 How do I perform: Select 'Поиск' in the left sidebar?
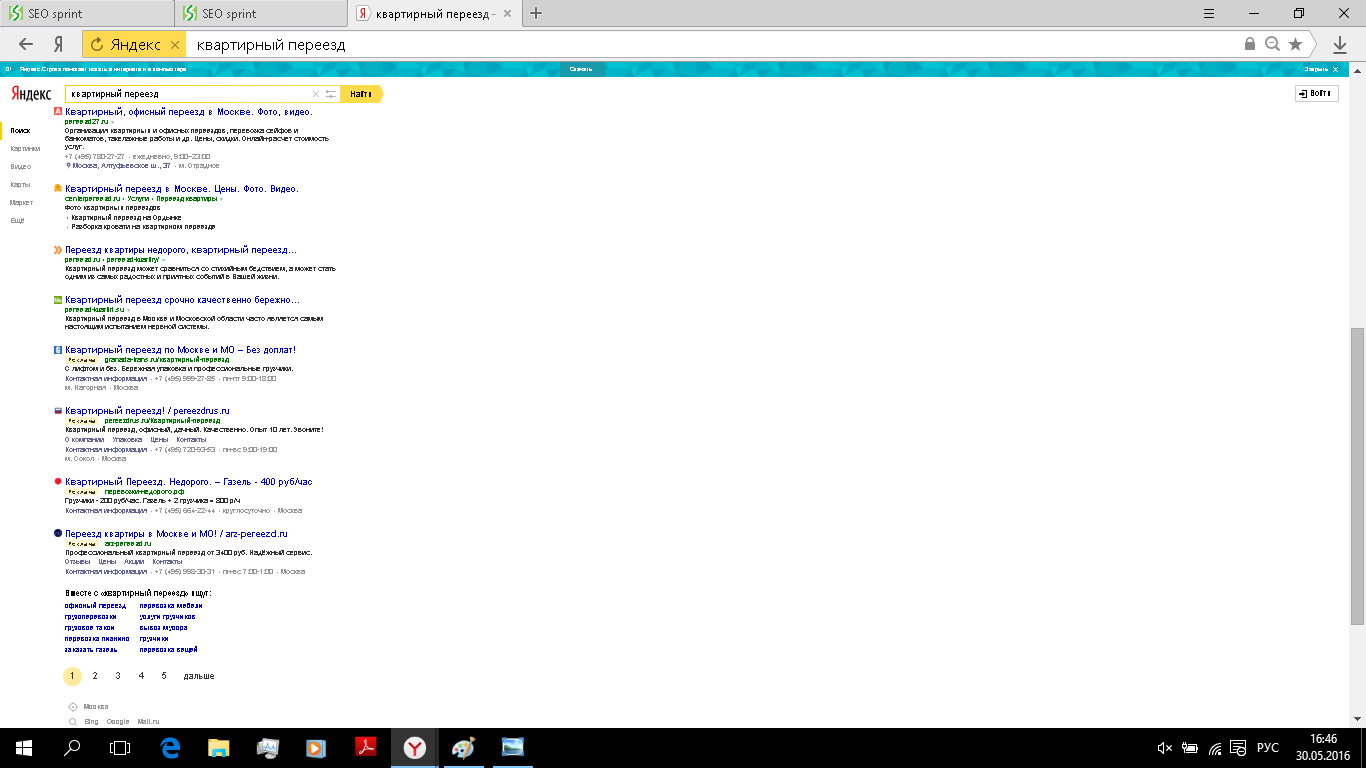point(20,131)
